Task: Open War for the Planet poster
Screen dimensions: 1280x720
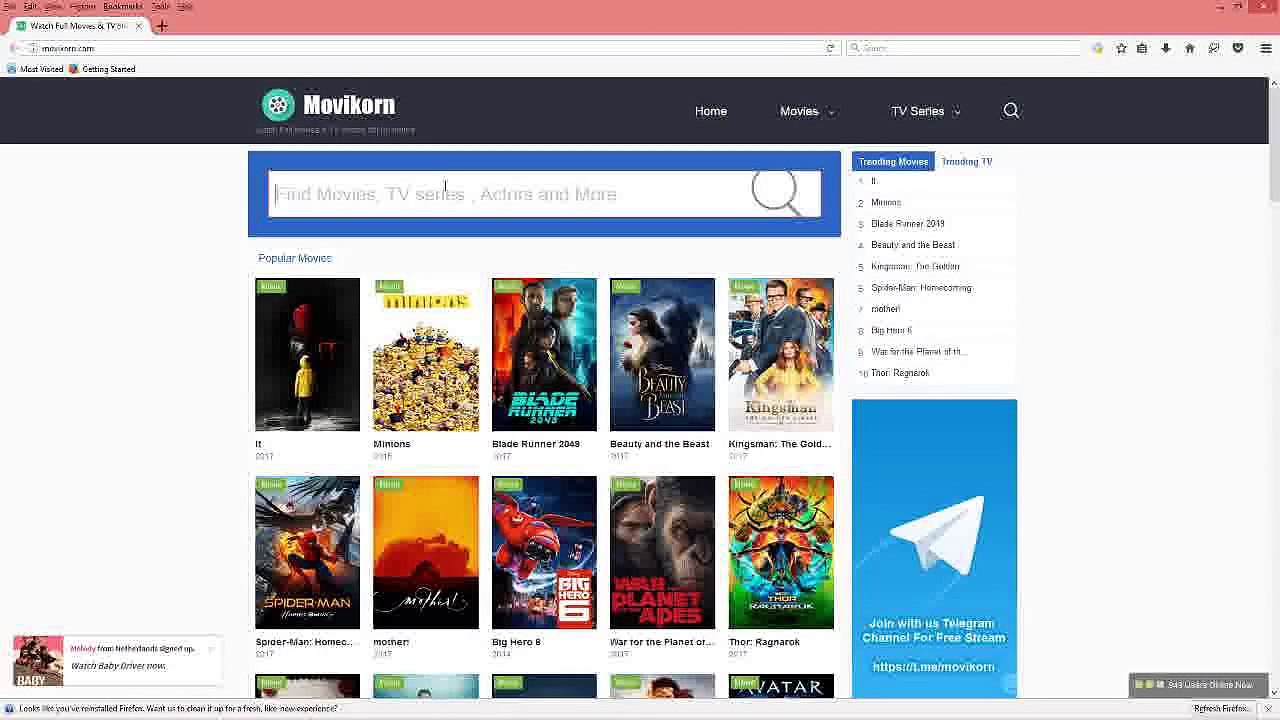Action: (x=662, y=552)
